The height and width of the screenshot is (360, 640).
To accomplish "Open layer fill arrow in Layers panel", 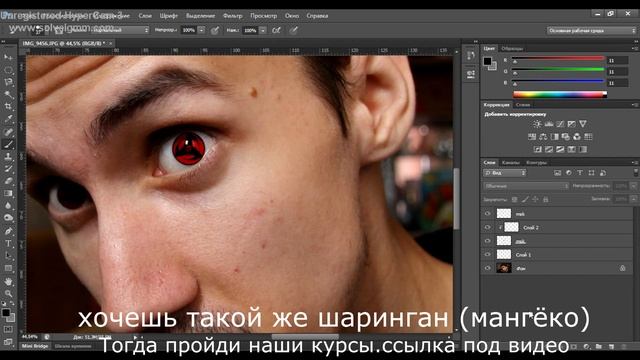I will [x=633, y=199].
